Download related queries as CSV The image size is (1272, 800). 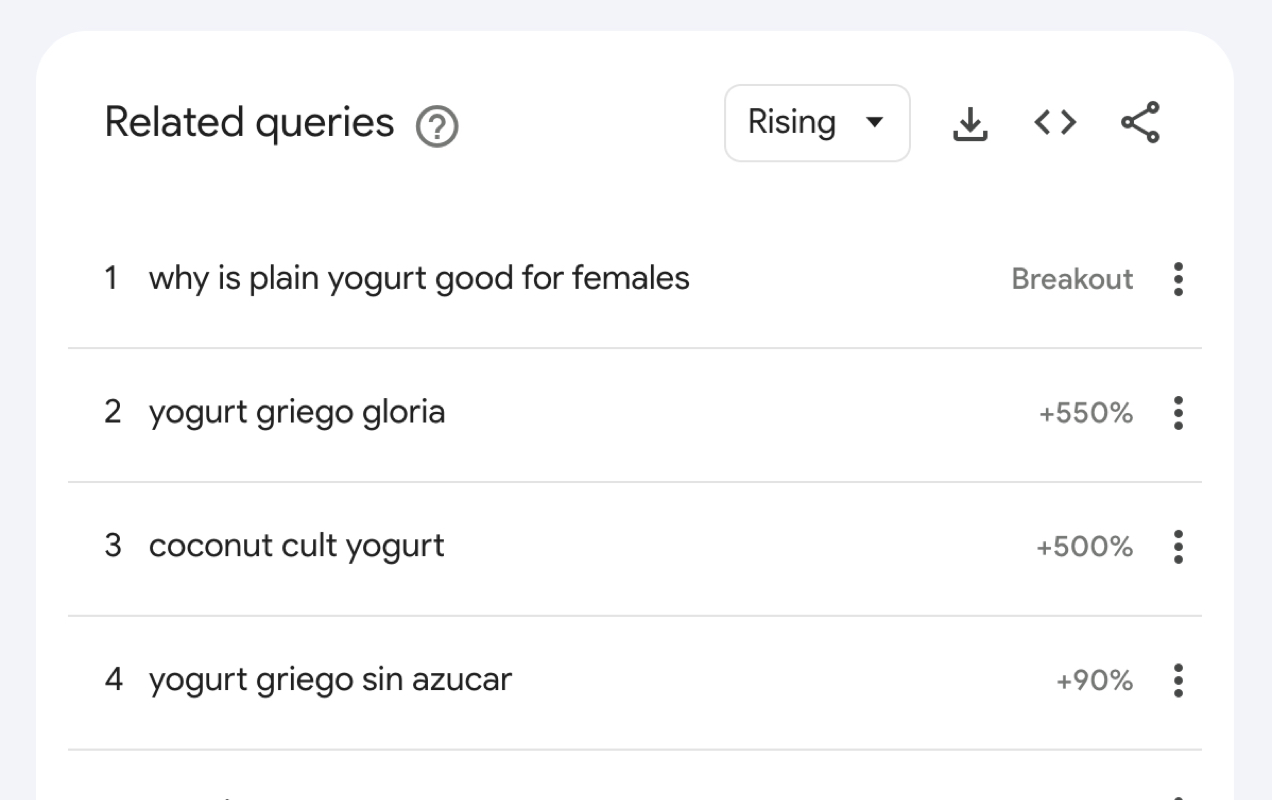(969, 123)
